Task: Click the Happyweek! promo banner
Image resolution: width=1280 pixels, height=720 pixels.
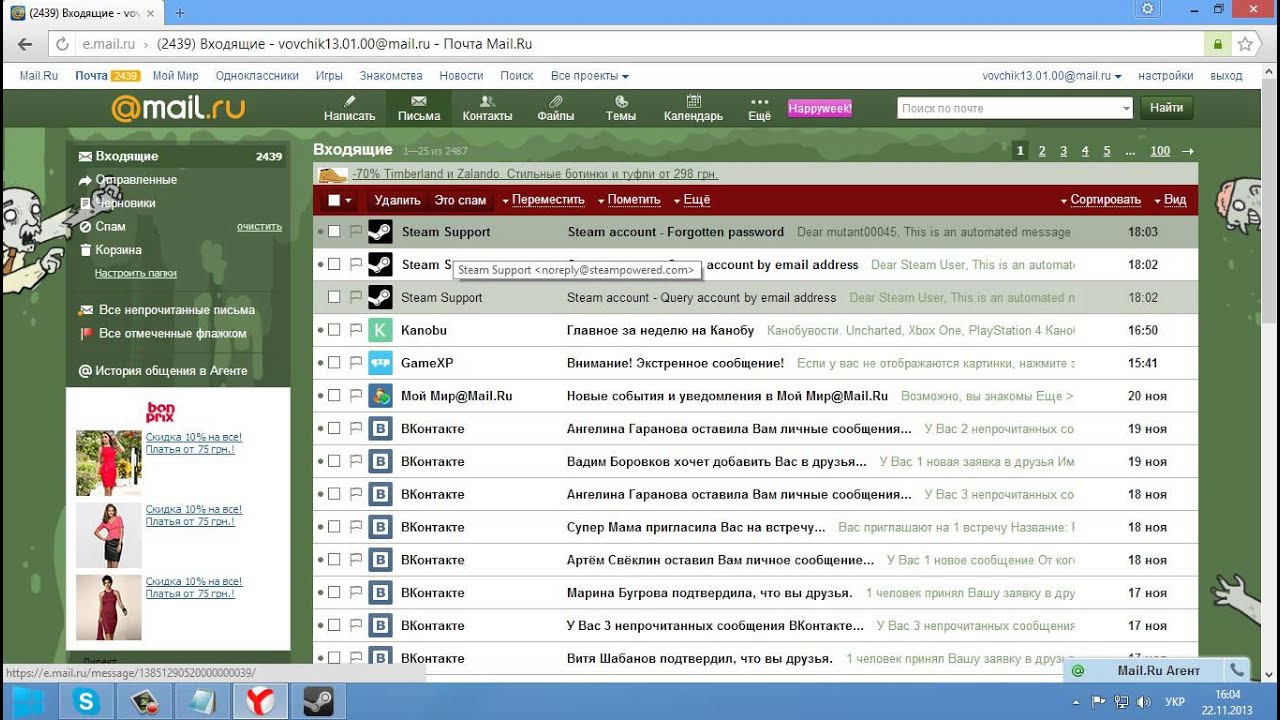Action: click(x=820, y=107)
